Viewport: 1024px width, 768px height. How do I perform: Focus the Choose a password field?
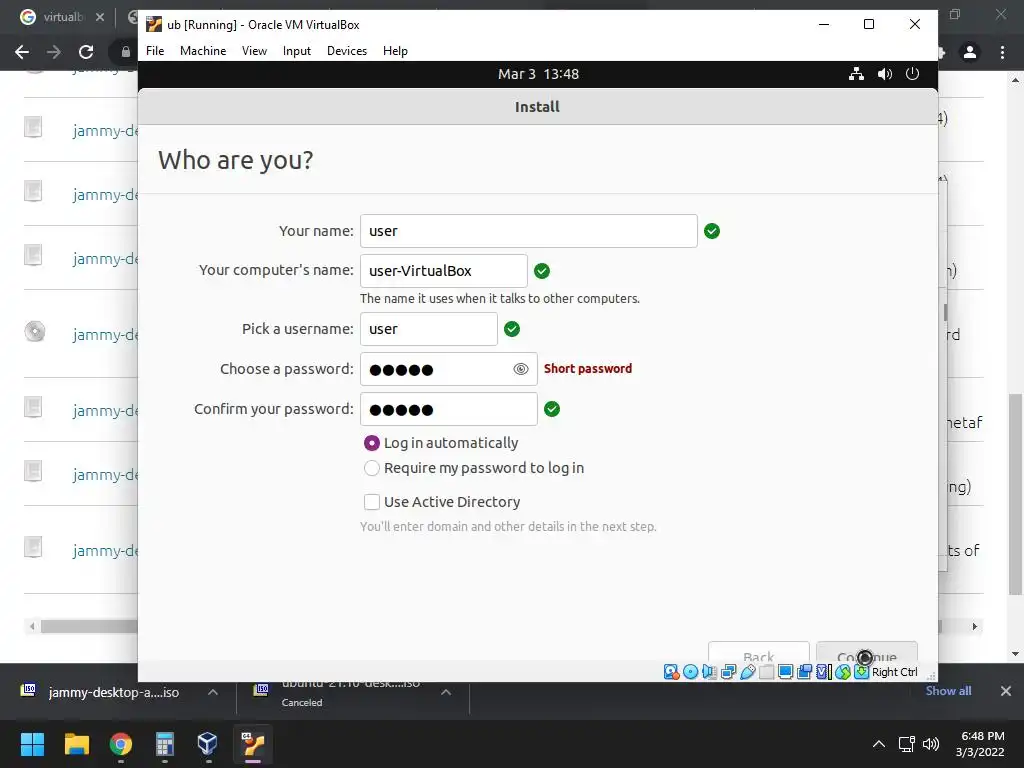tap(449, 369)
